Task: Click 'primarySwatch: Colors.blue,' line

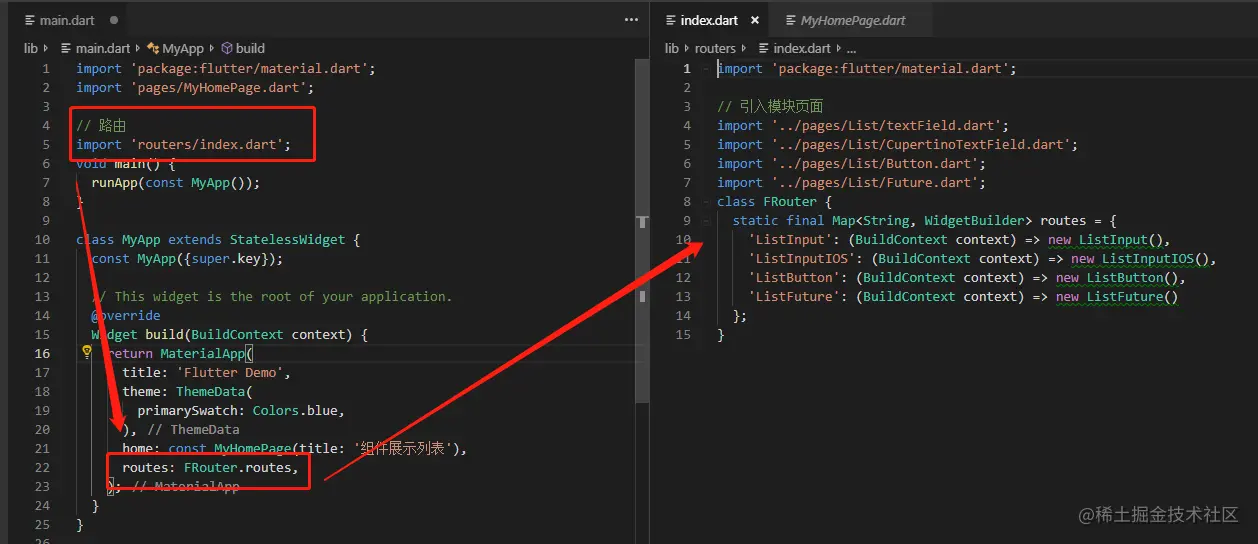Action: (x=241, y=411)
